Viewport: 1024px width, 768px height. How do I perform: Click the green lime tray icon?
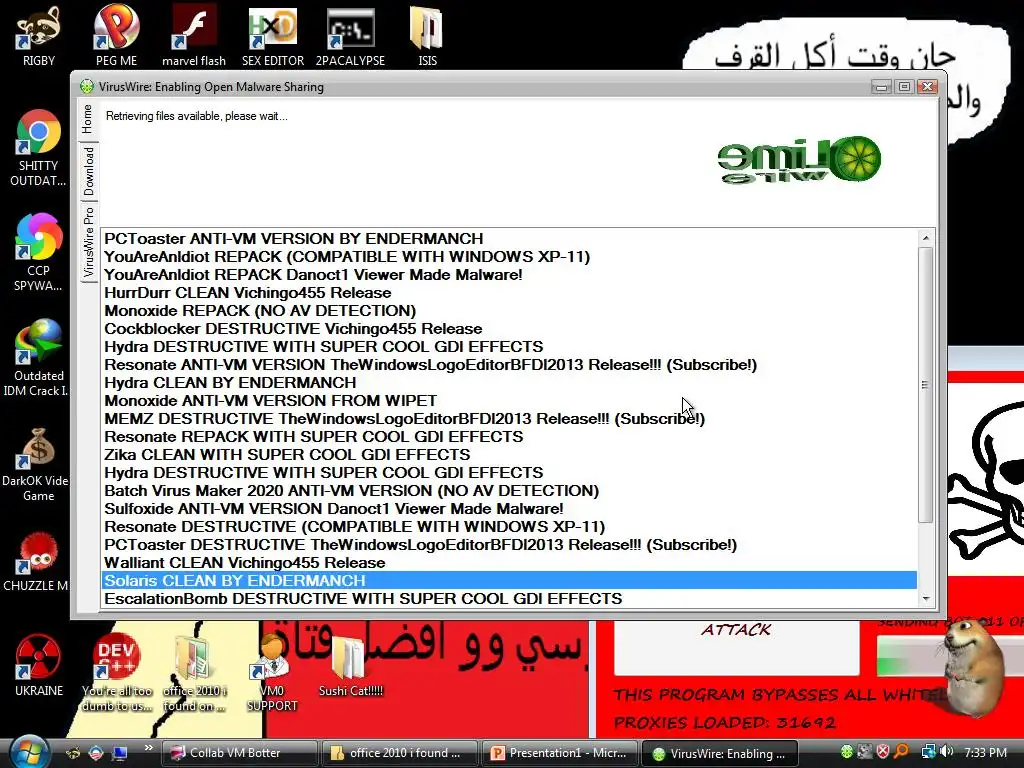coord(846,752)
